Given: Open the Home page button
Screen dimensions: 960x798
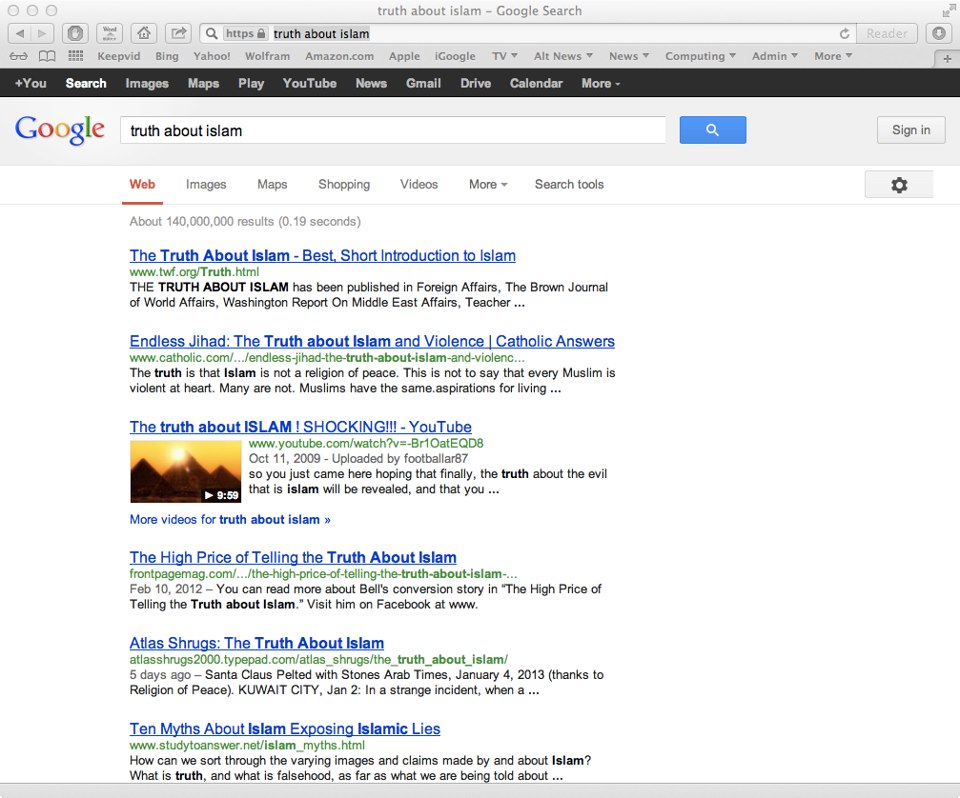Looking at the screenshot, I should tap(144, 33).
